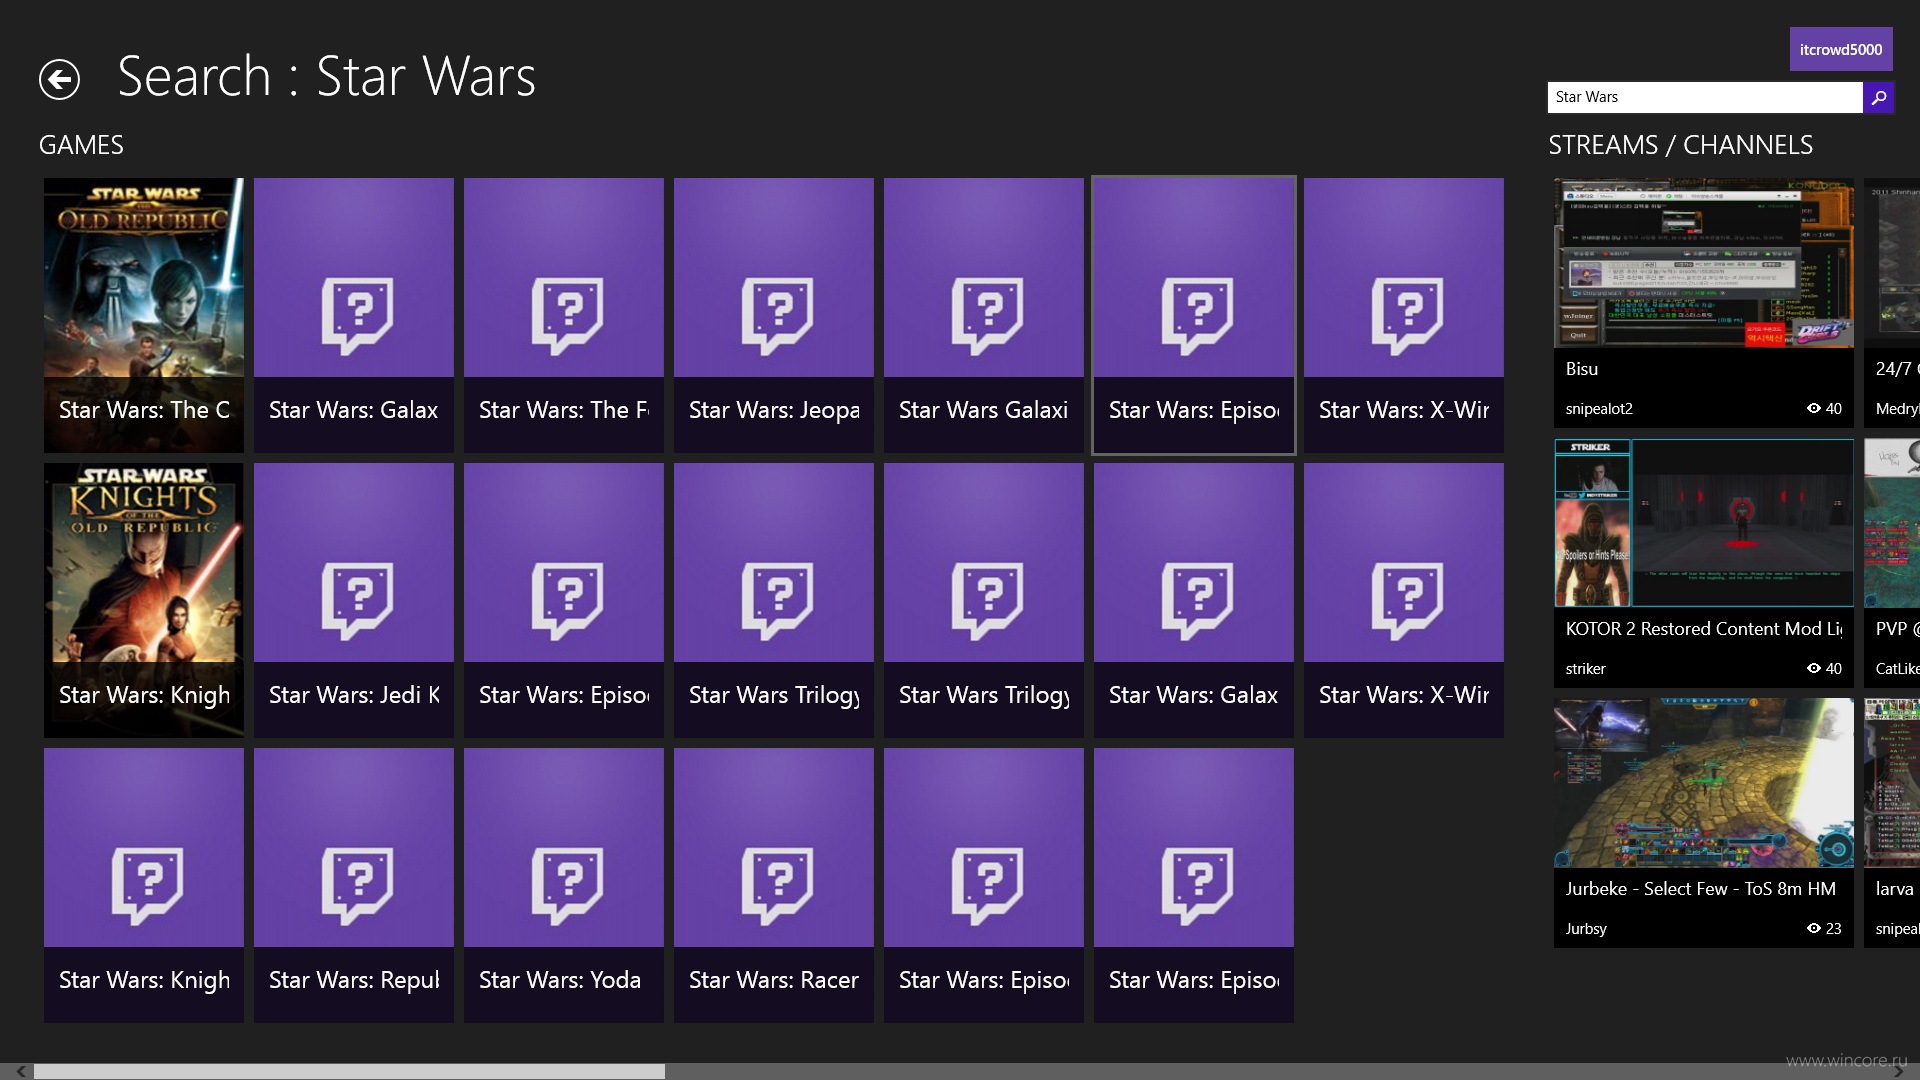Image resolution: width=1920 pixels, height=1080 pixels.
Task: Click the horizontal scrollbar thumb
Action: point(350,1072)
